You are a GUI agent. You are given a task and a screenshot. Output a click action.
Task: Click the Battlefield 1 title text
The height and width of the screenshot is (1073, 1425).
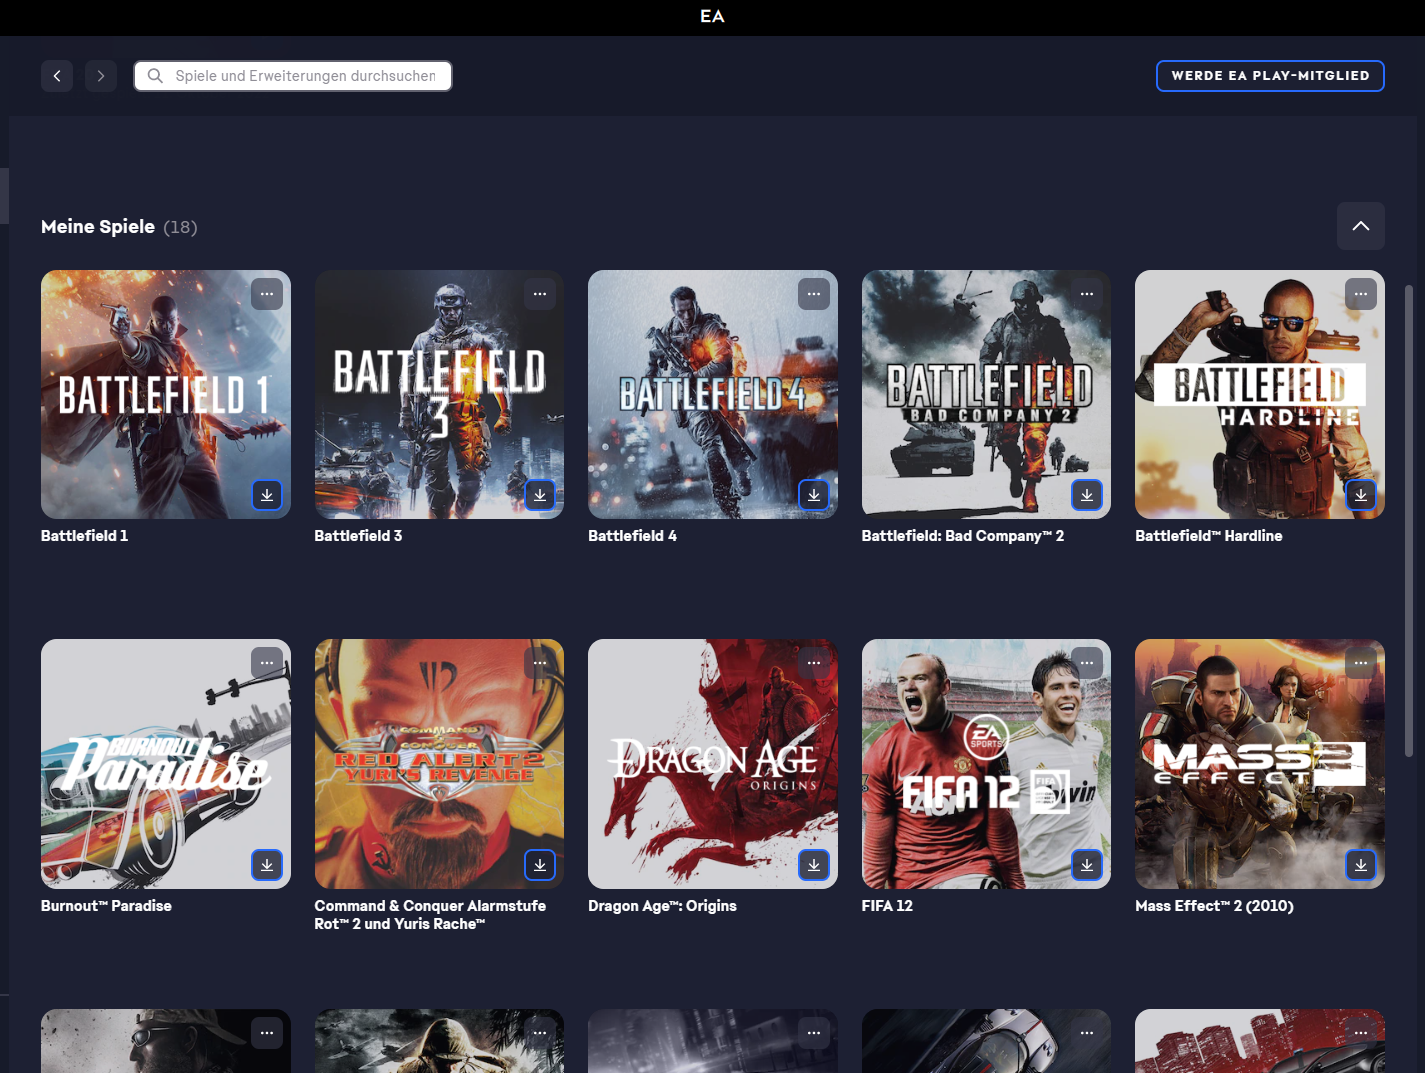(84, 536)
